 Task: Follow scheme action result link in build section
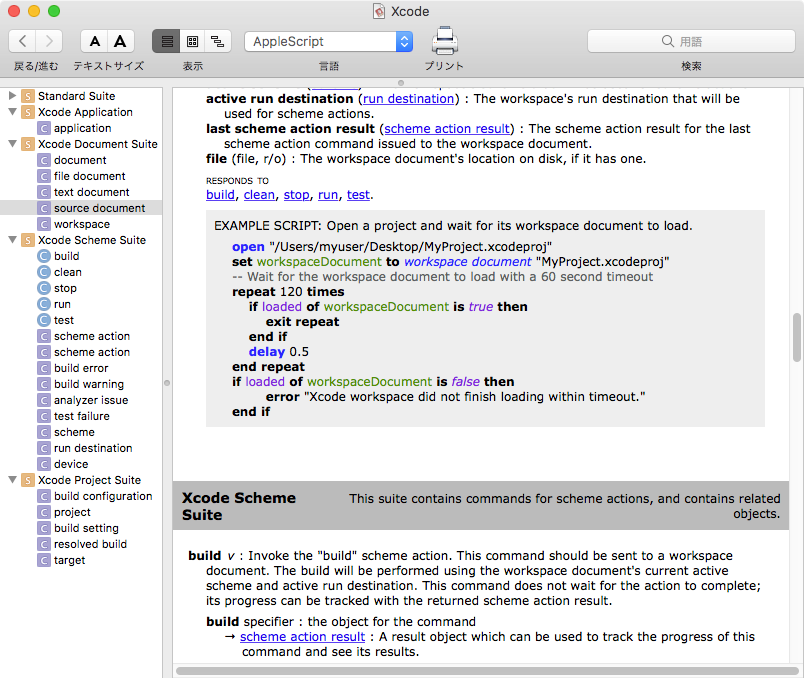tap(303, 636)
